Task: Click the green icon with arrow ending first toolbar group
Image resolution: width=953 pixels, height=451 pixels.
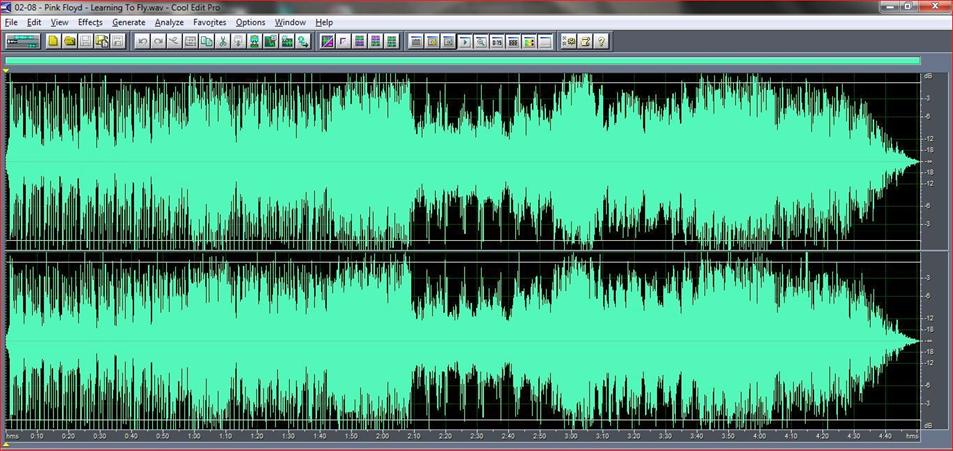Action: coord(303,41)
